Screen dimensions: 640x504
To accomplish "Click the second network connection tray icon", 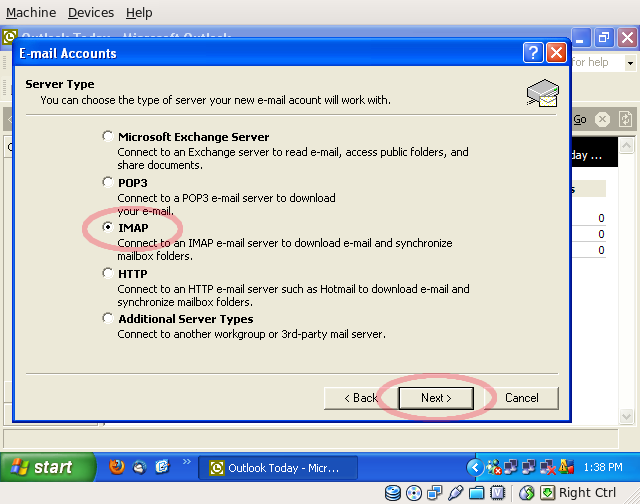I will pos(529,467).
